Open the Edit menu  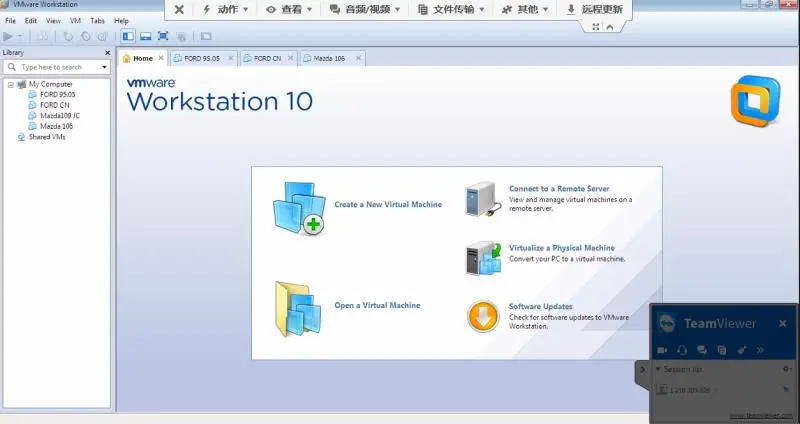click(x=31, y=21)
